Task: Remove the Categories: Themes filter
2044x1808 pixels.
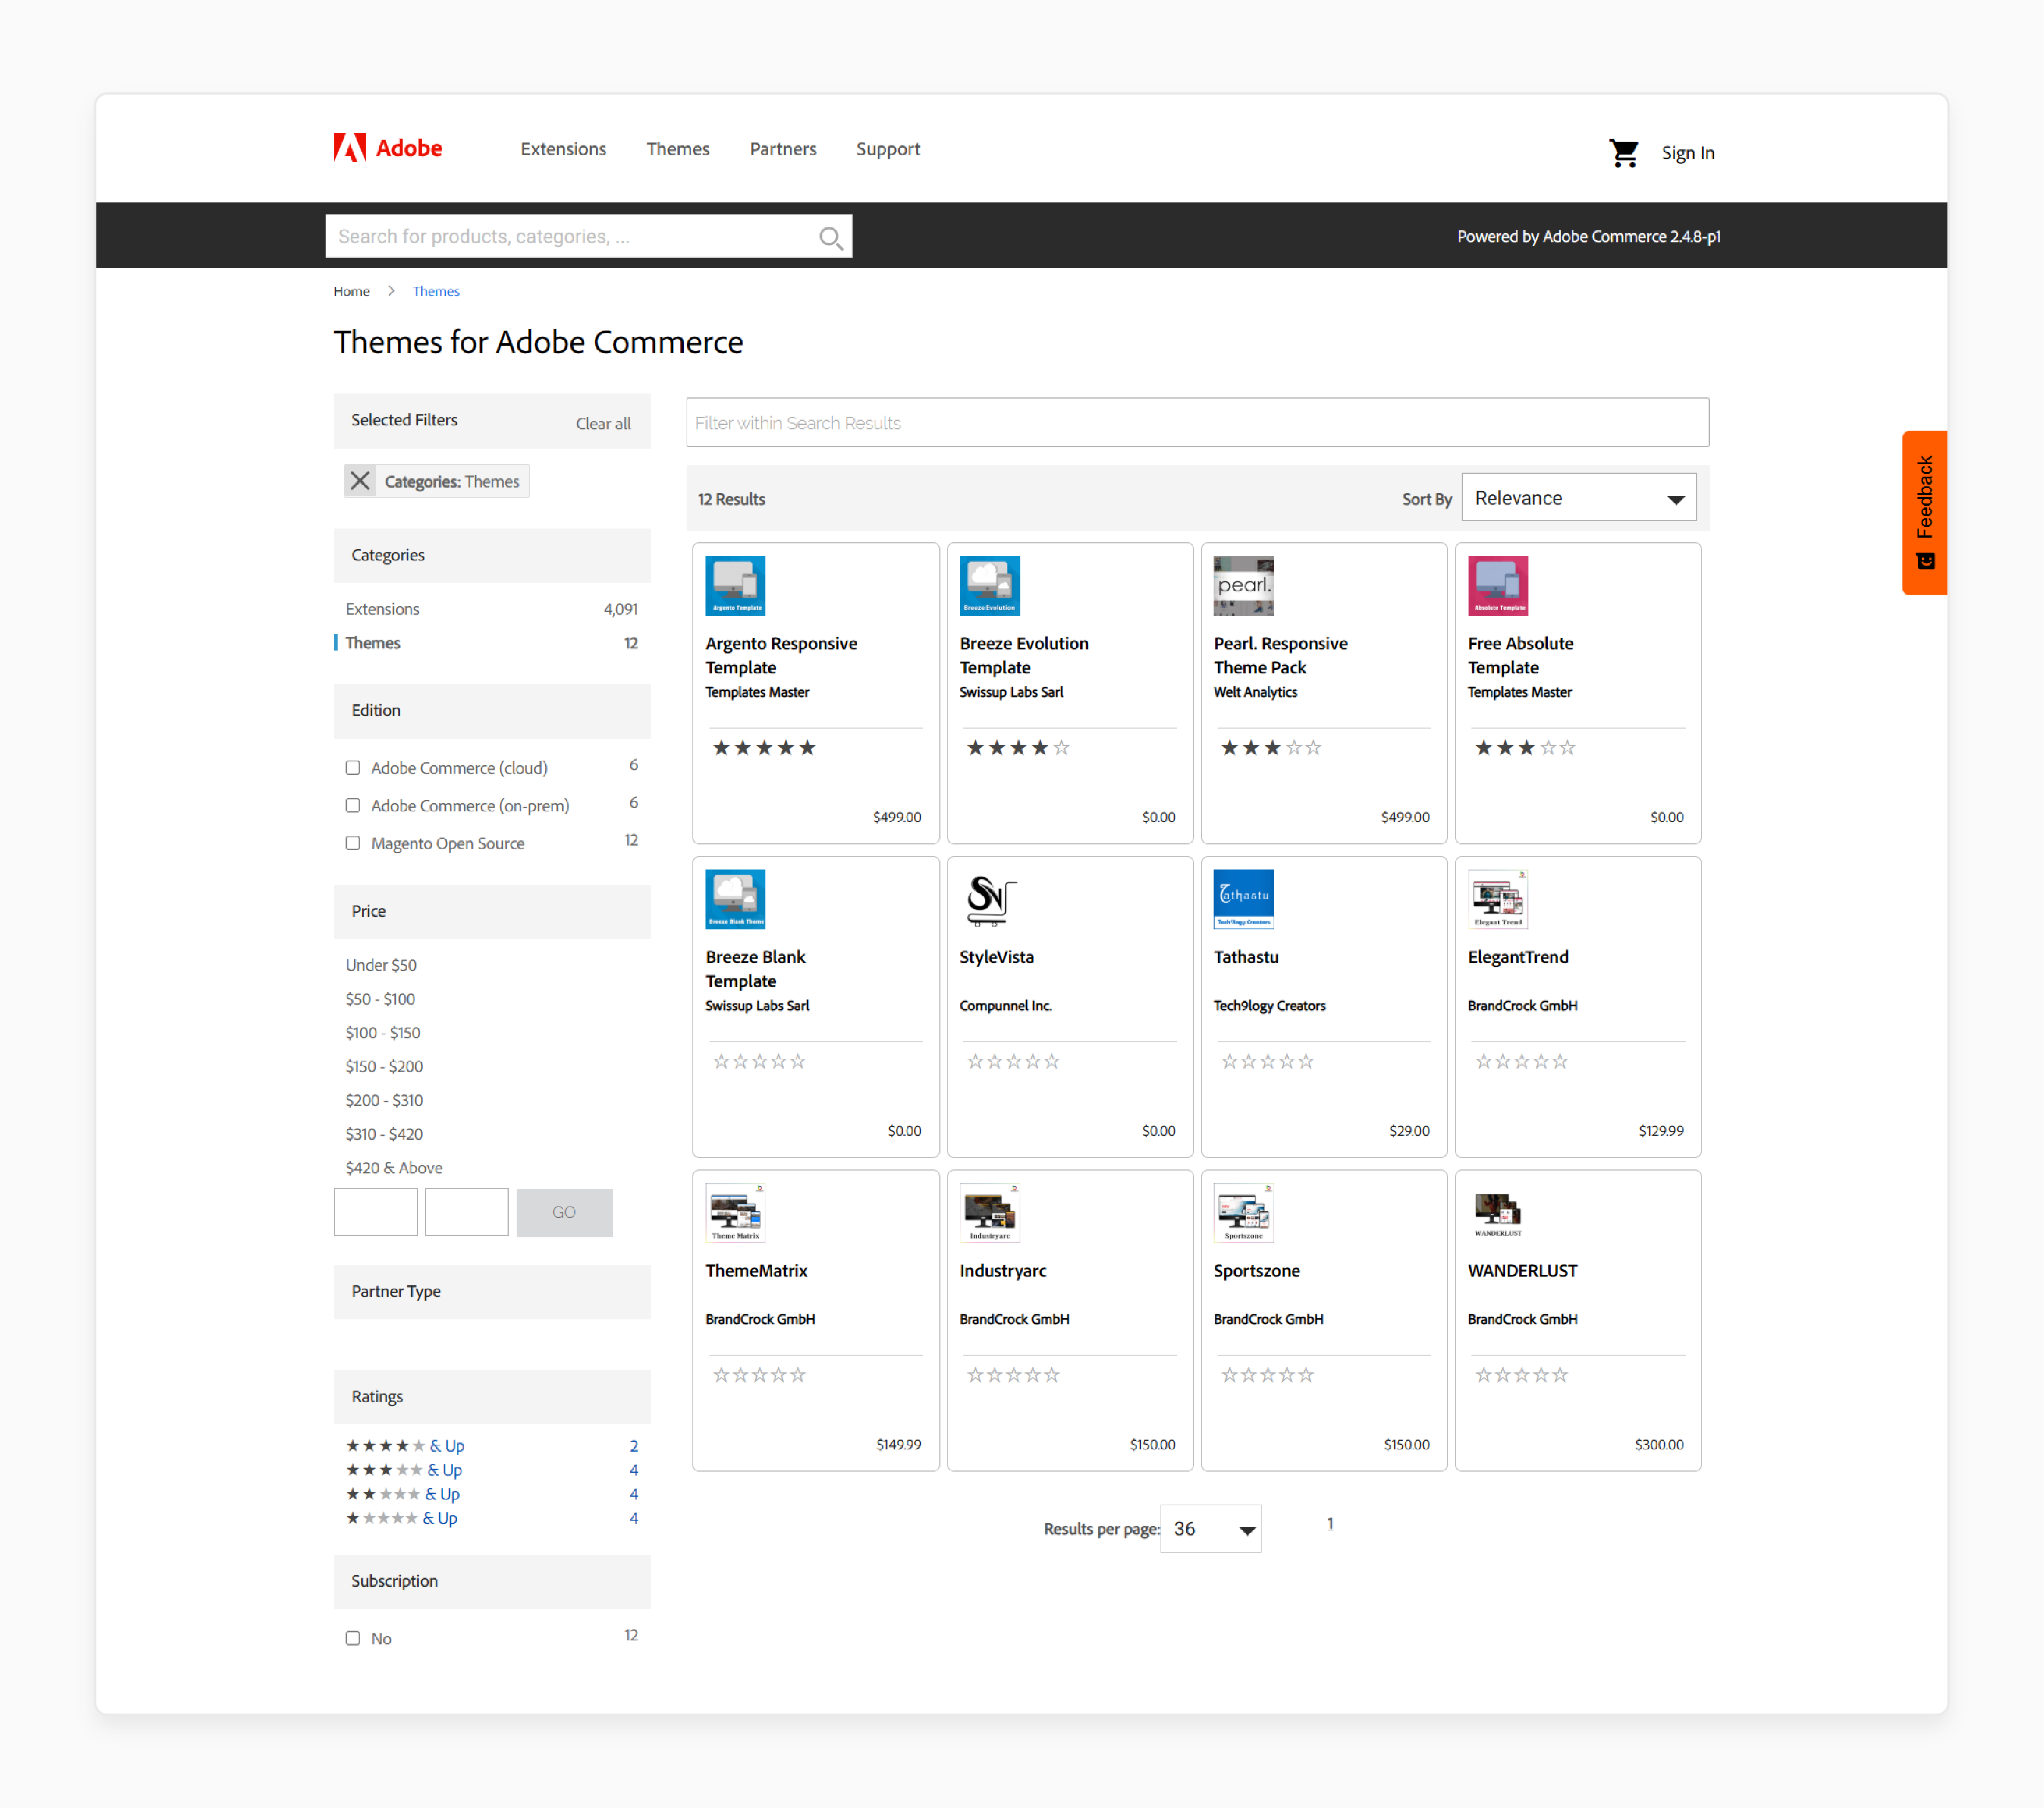Action: tap(360, 481)
